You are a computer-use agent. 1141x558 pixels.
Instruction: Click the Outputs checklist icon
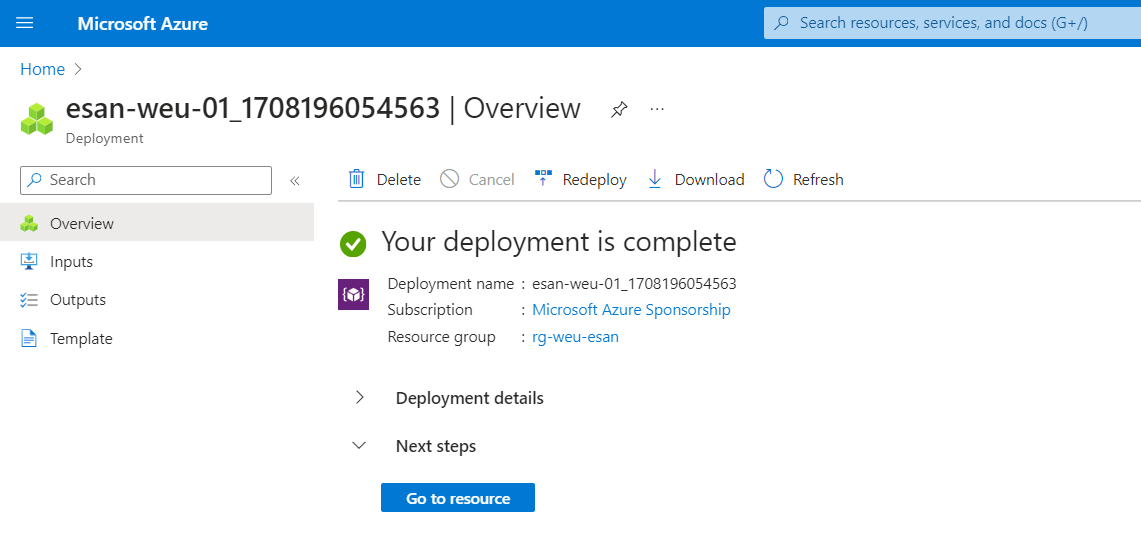pos(29,300)
